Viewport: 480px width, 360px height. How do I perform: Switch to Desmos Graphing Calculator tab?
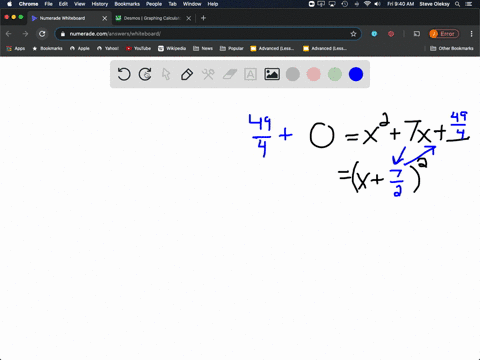coord(153,18)
